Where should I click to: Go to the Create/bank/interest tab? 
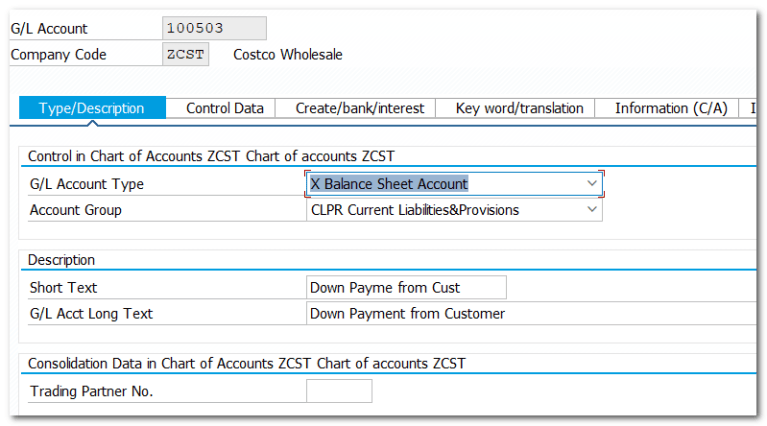(x=360, y=108)
